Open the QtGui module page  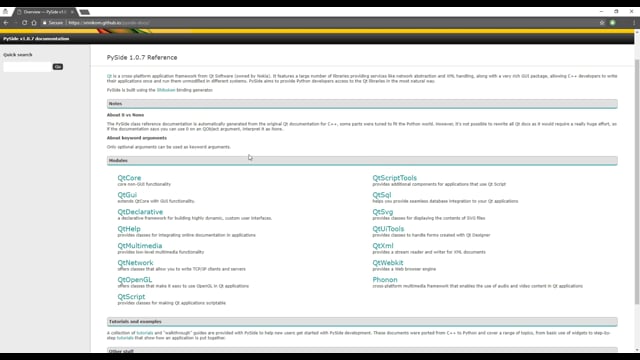[127, 195]
